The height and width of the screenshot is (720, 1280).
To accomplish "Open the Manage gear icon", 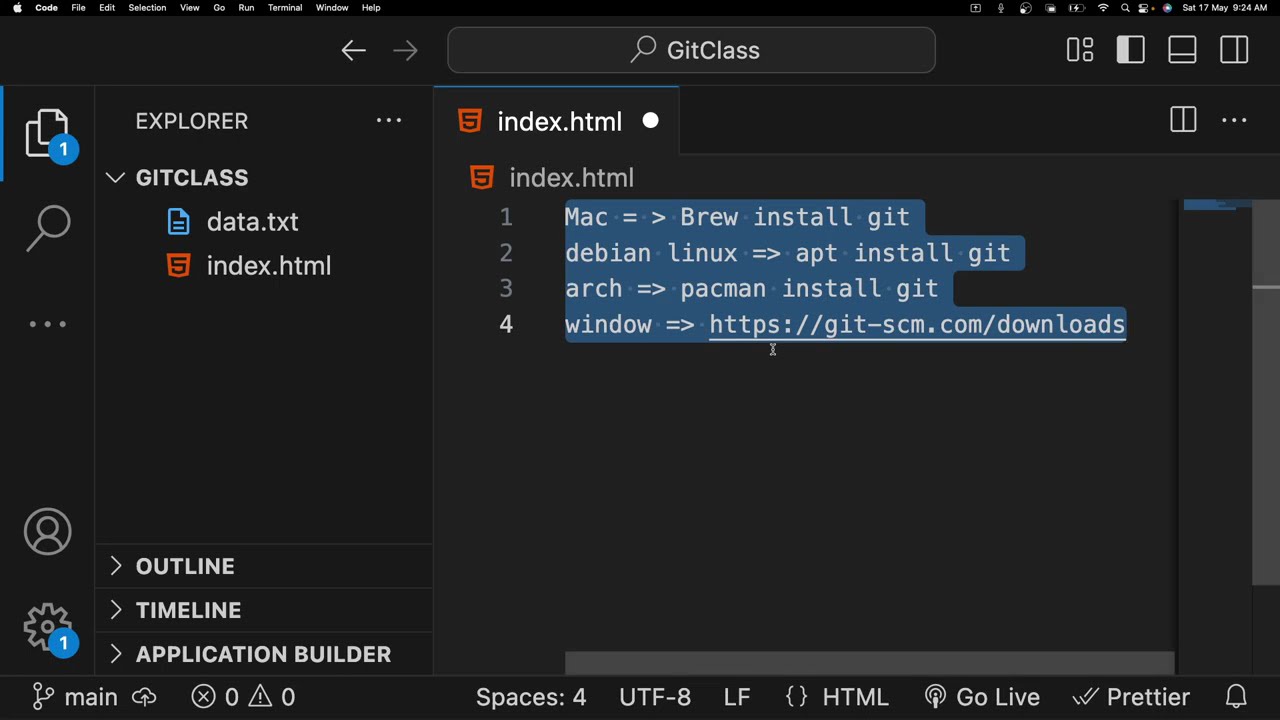I will click(x=48, y=627).
